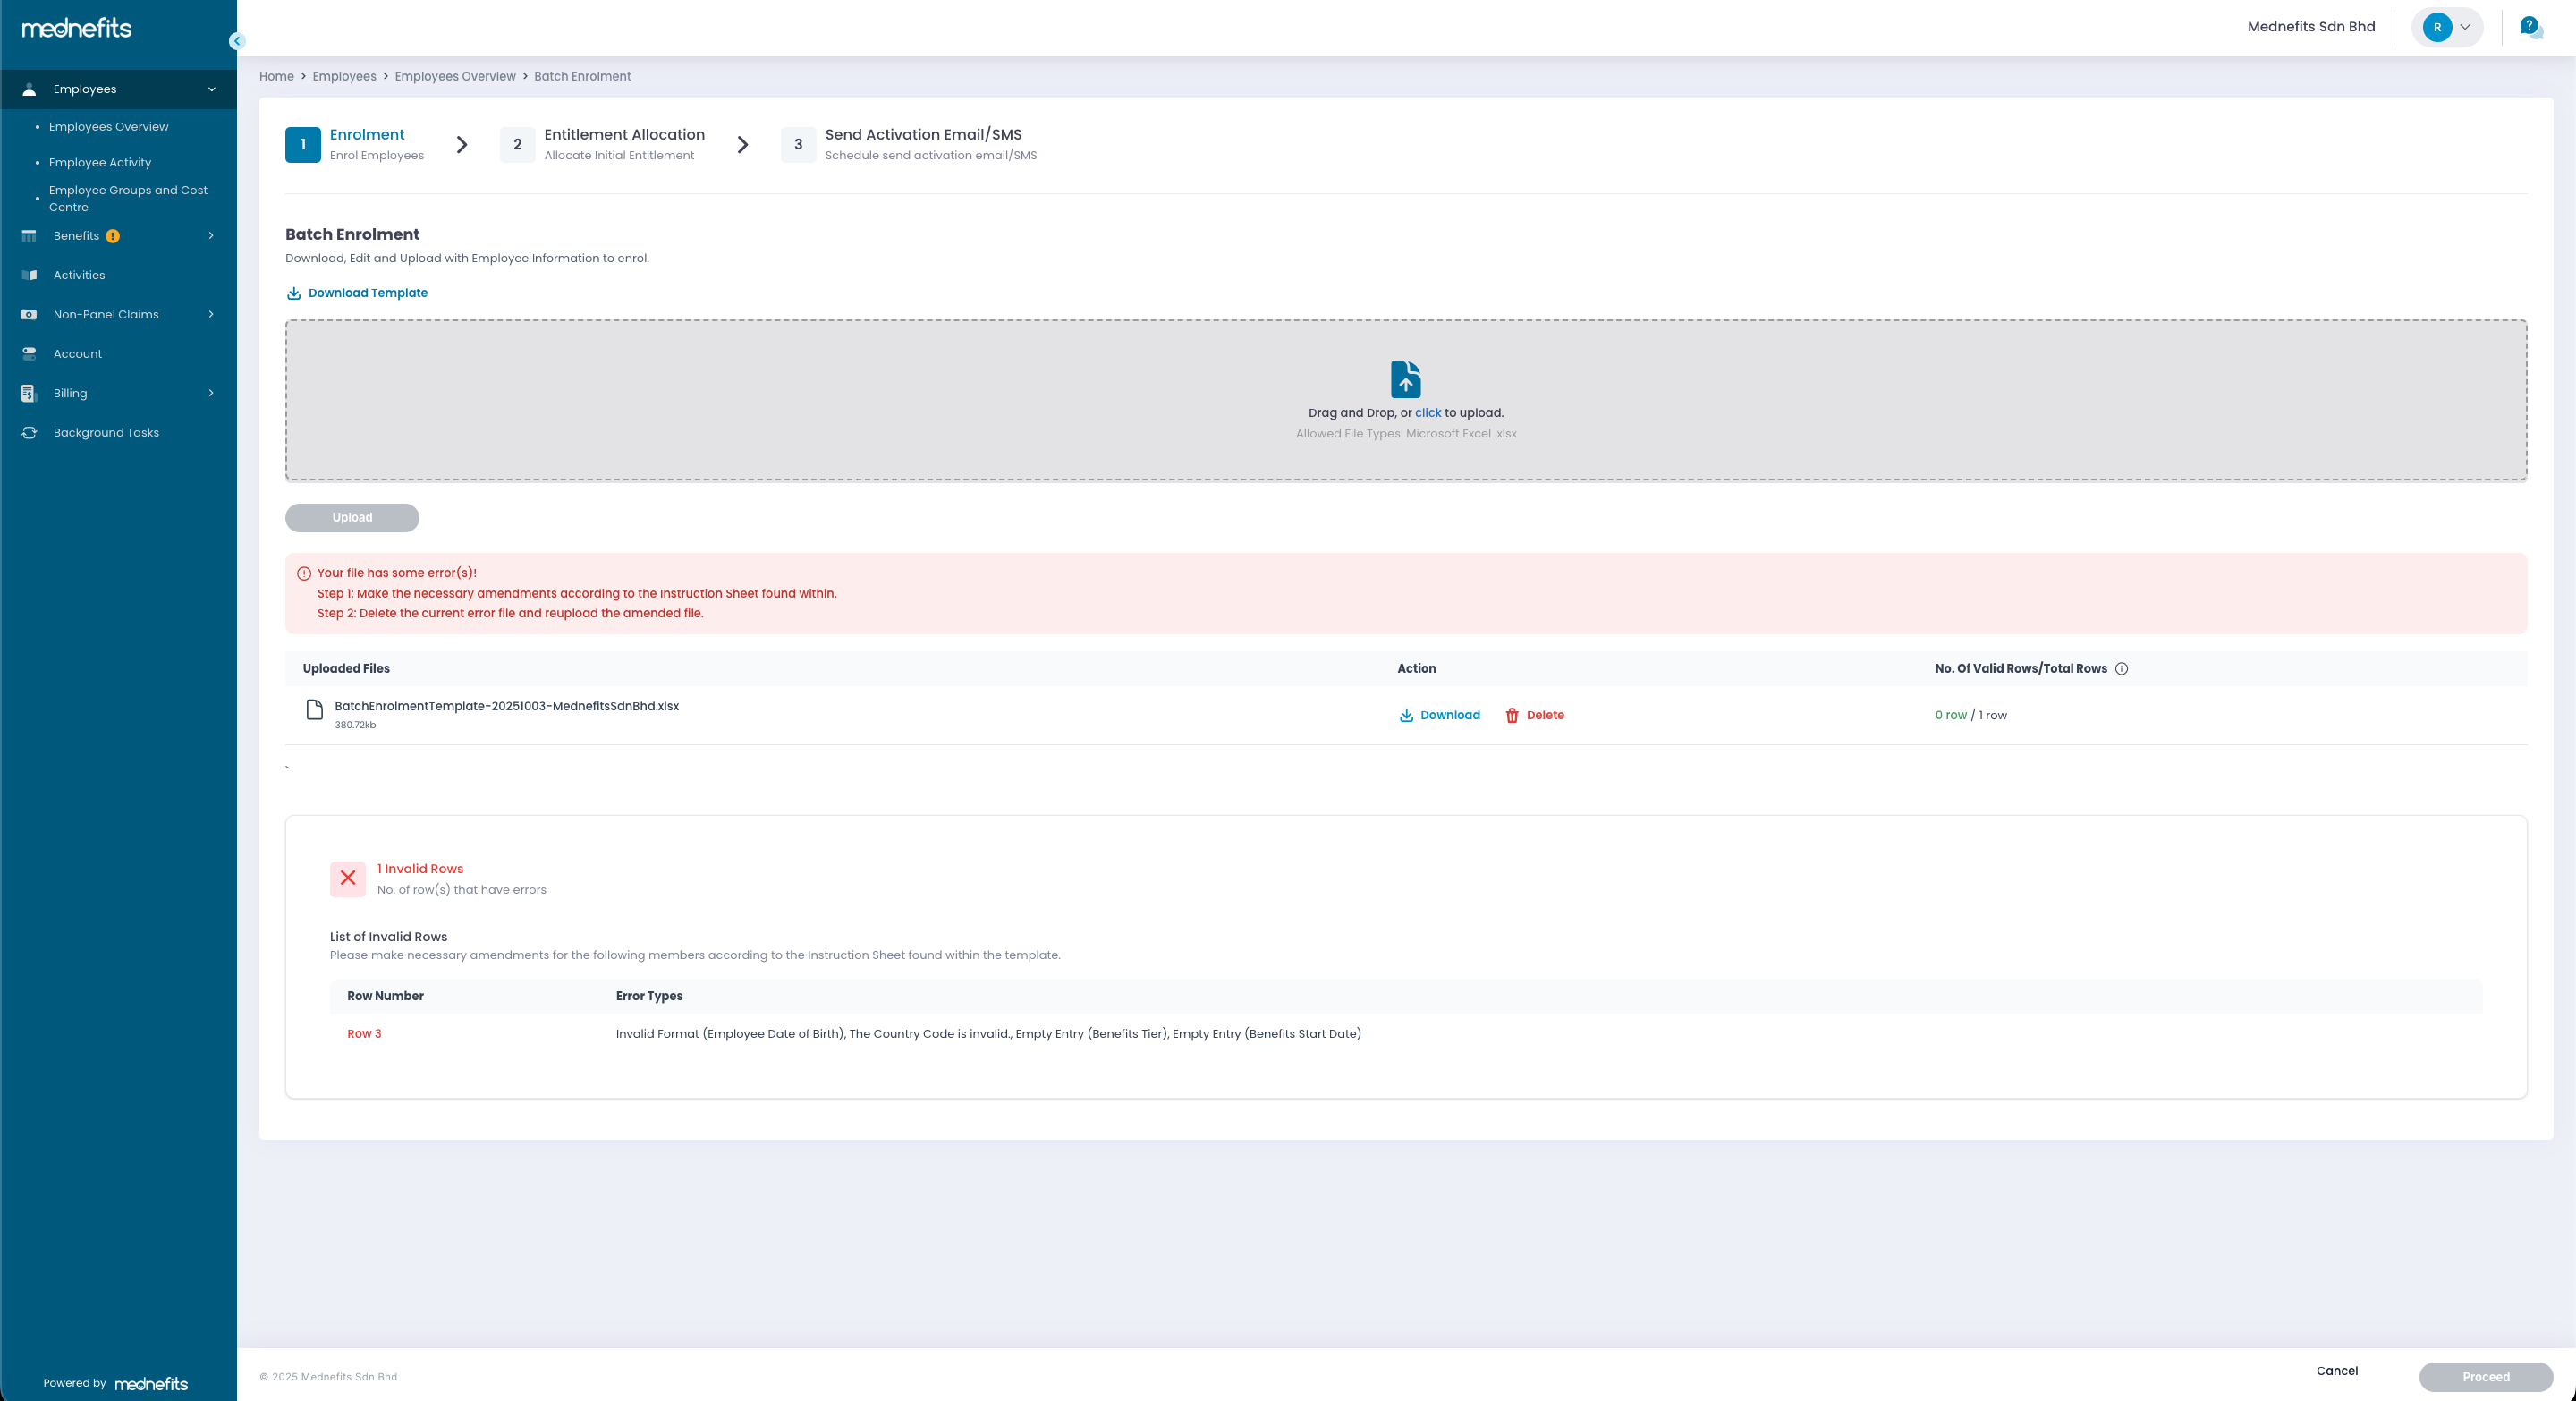Open the user profile R dropdown
This screenshot has width=2576, height=1401.
tap(2447, 27)
